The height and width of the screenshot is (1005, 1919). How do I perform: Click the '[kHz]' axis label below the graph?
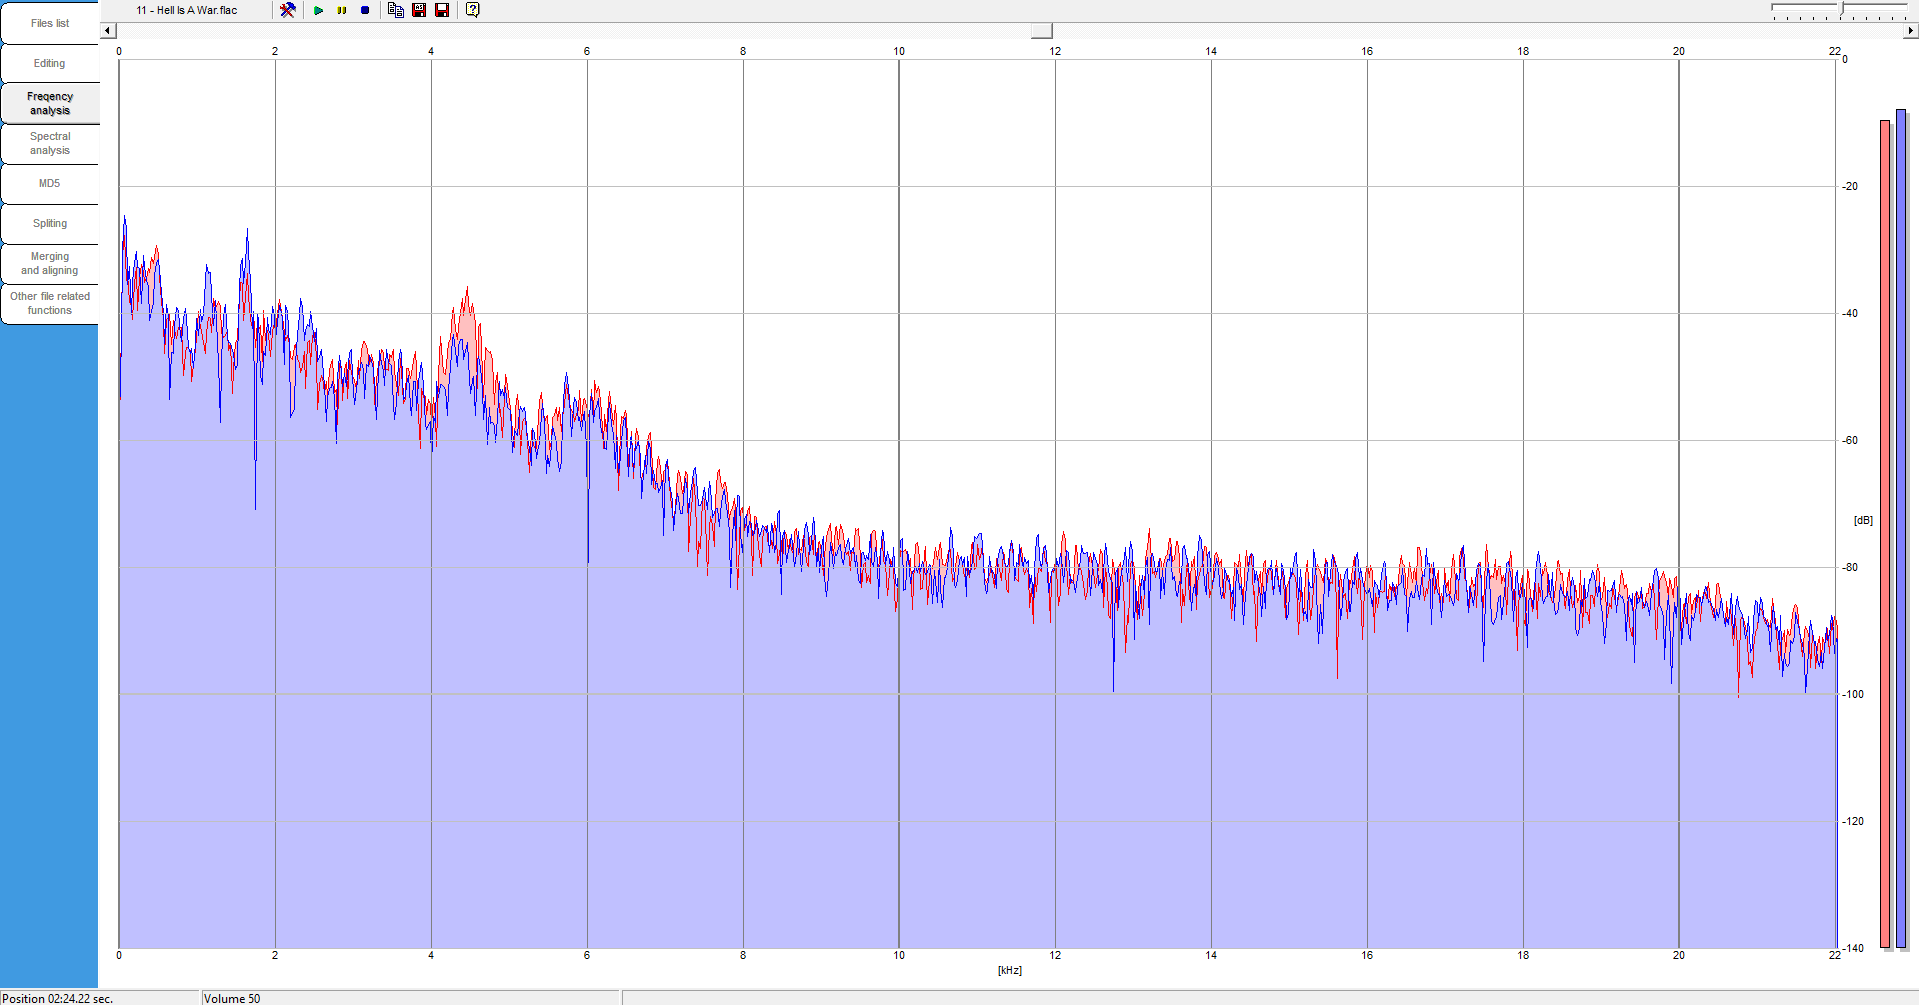click(1010, 970)
